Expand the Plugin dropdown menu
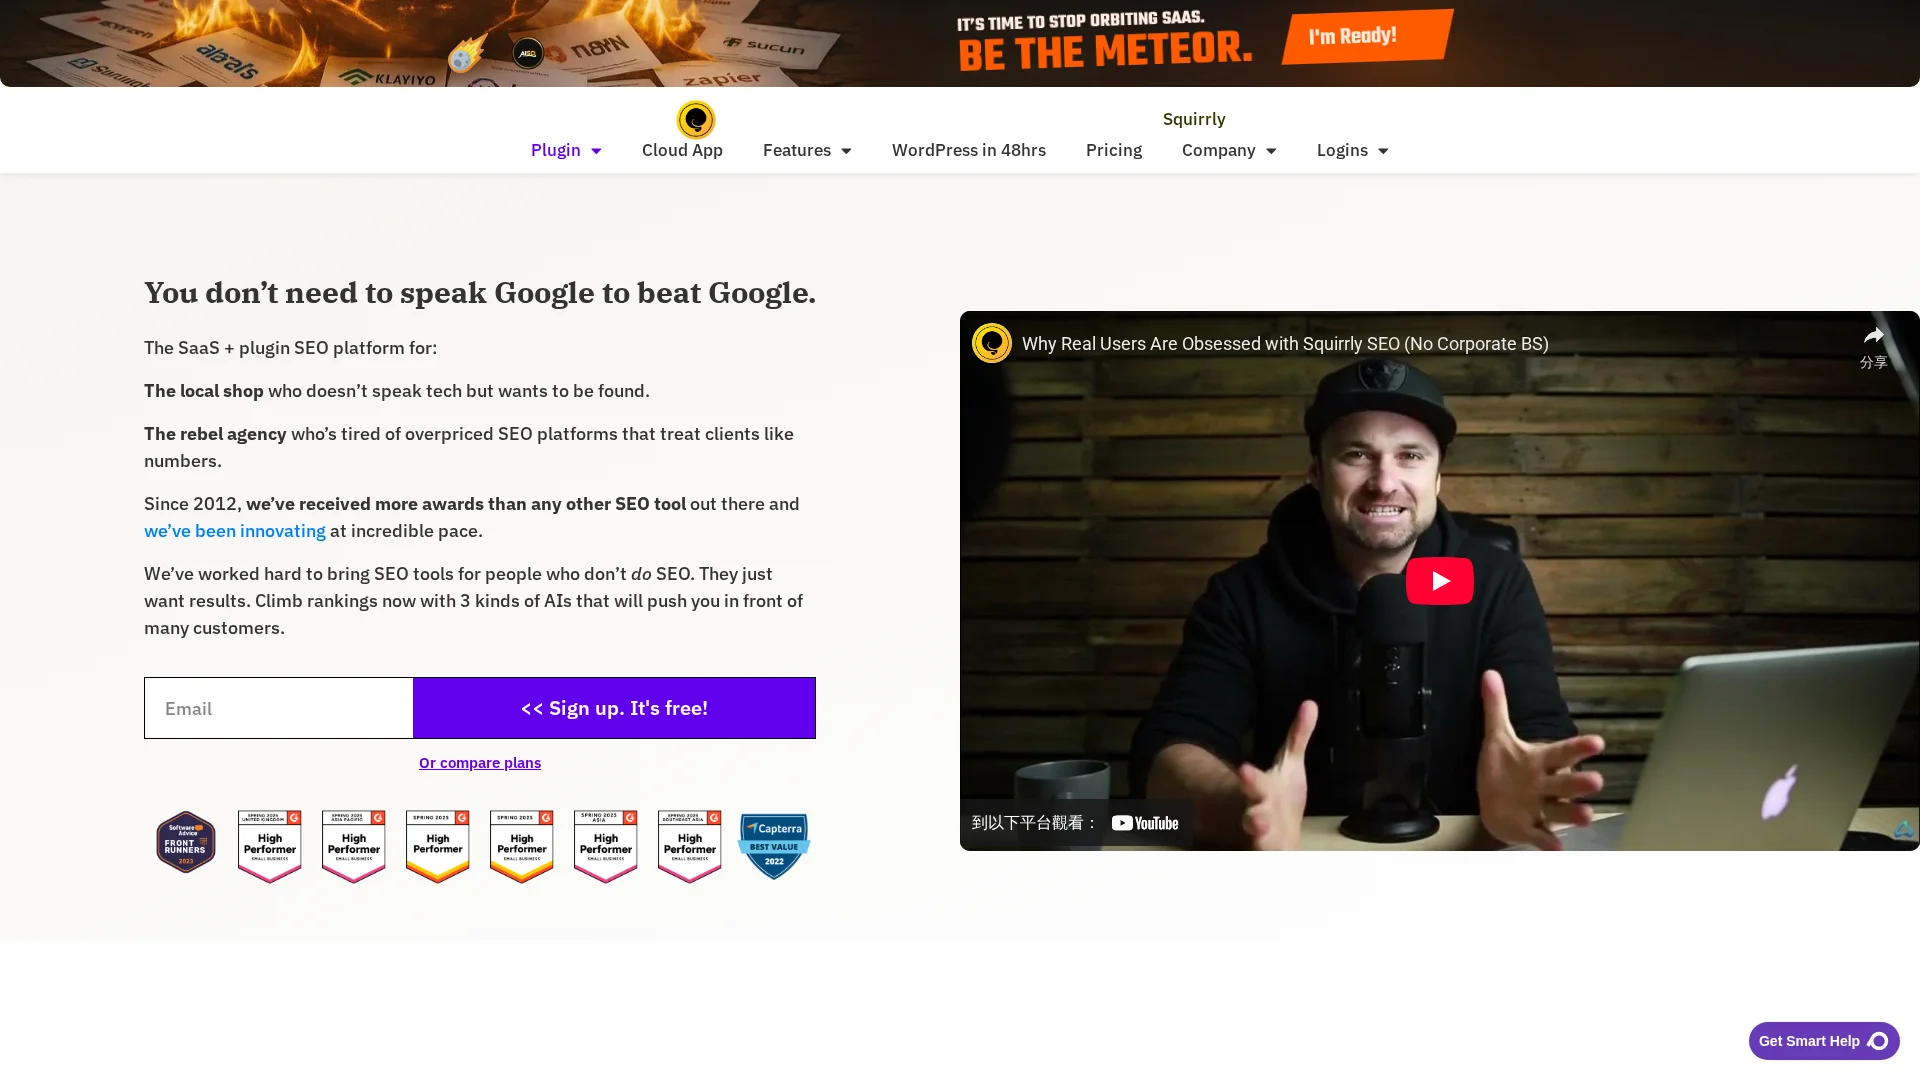The image size is (1920, 1080). (x=566, y=150)
